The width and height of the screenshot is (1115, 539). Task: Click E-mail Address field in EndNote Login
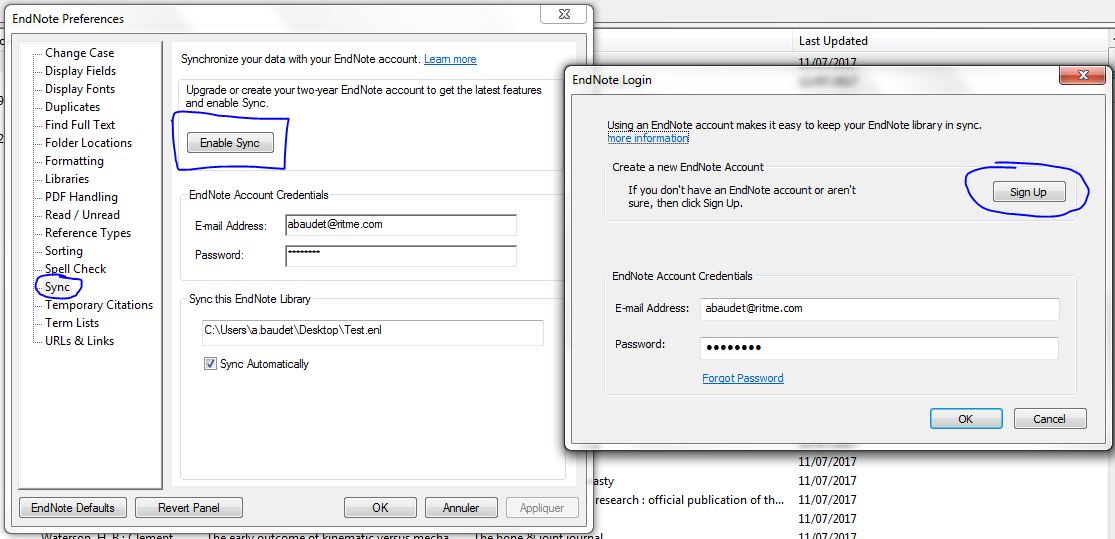click(880, 309)
